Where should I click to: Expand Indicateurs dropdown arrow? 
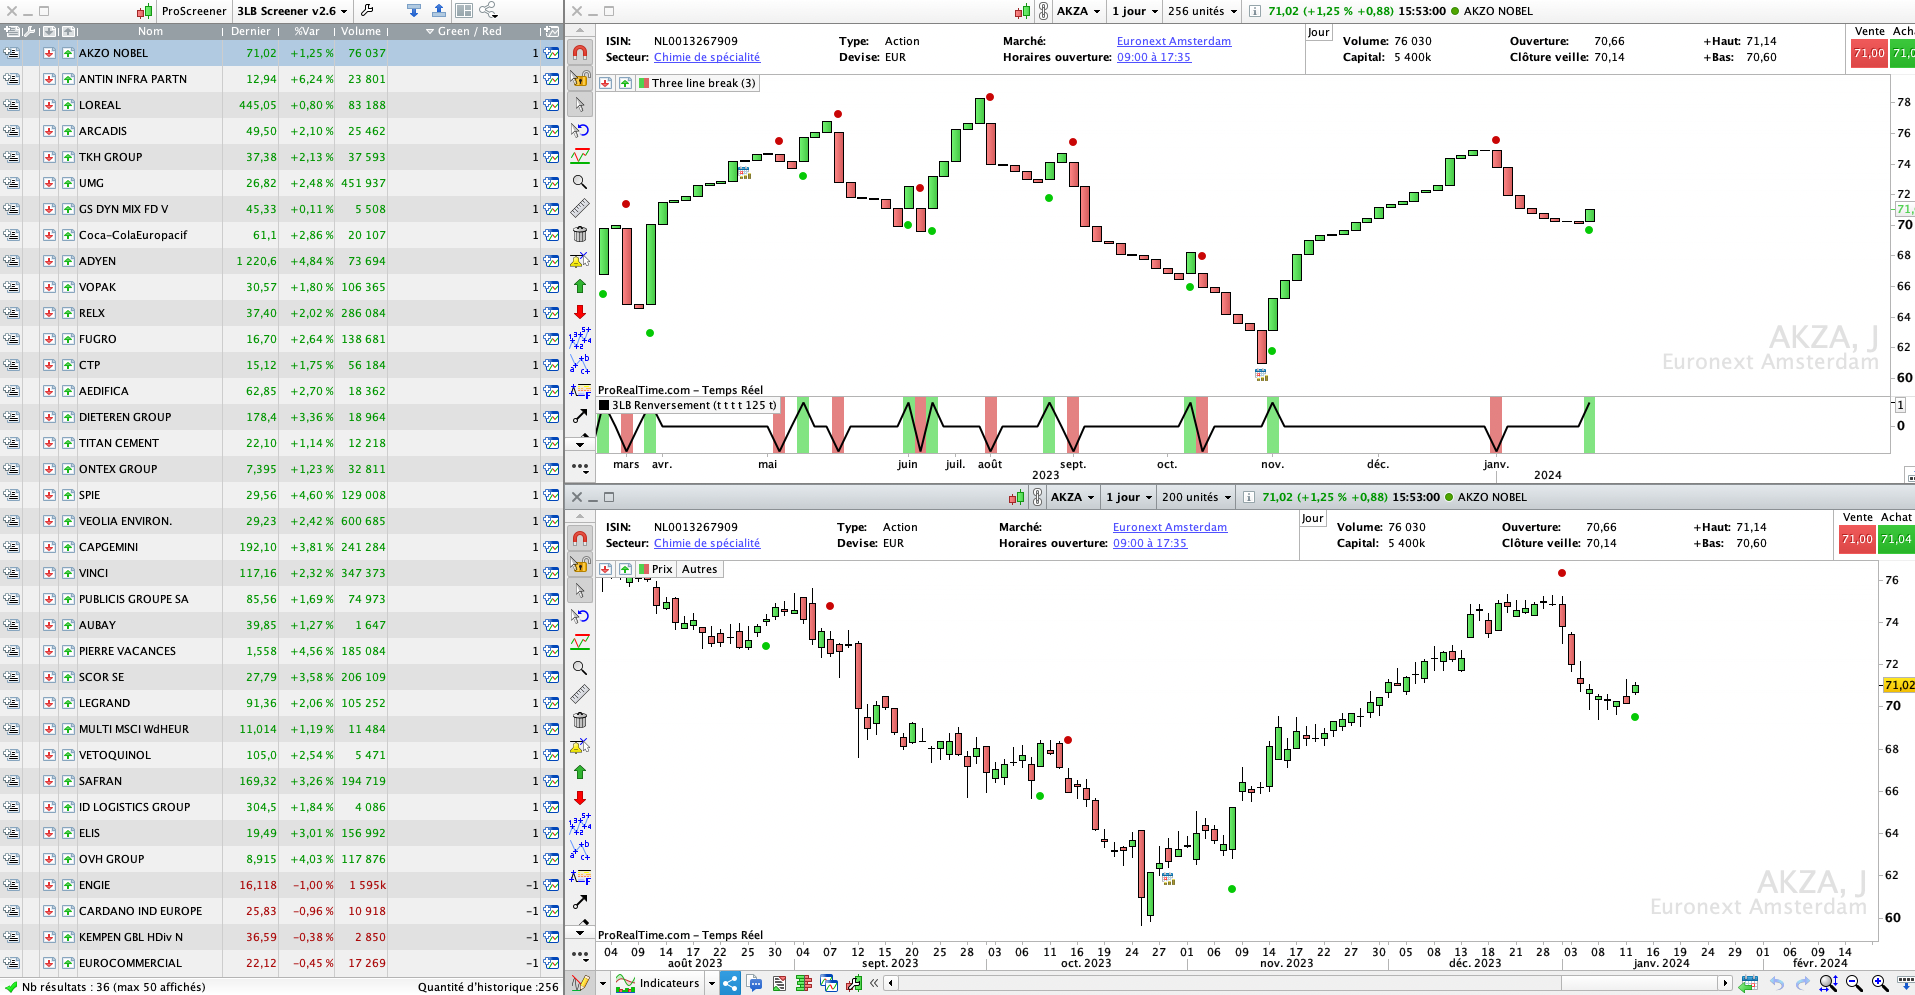pyautogui.click(x=711, y=983)
